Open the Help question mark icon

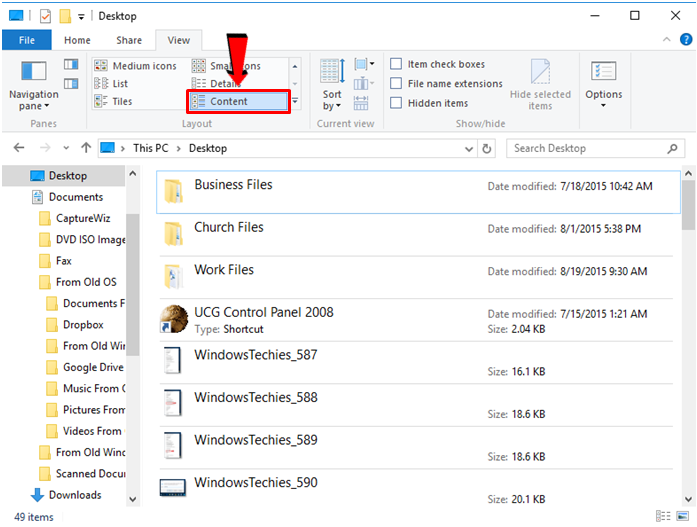pyautogui.click(x=686, y=40)
